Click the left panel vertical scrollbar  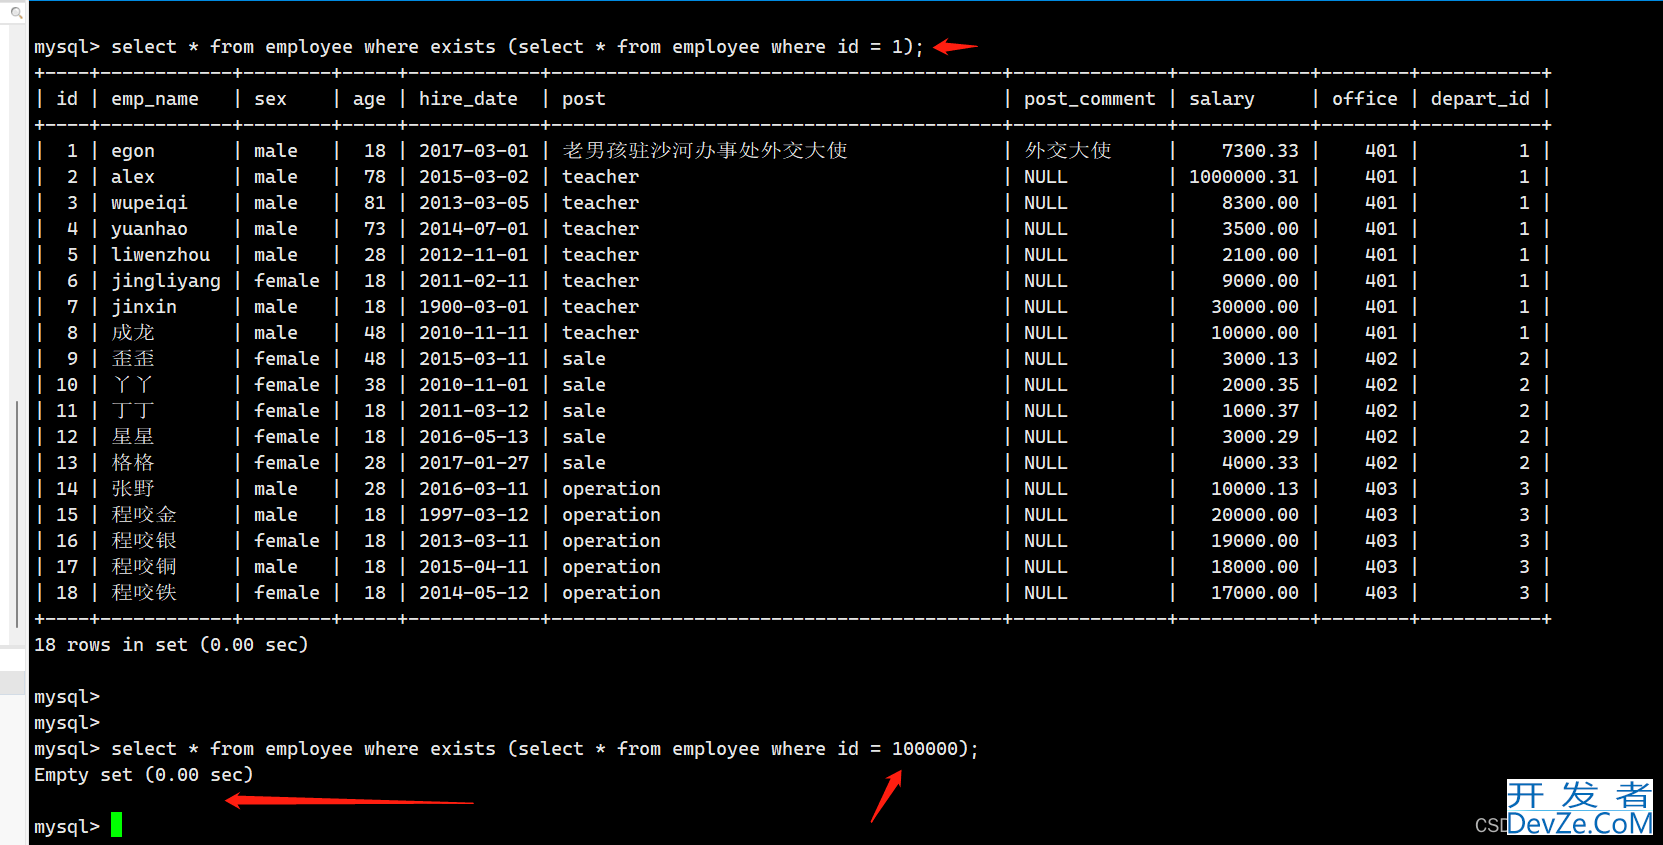pos(16,513)
